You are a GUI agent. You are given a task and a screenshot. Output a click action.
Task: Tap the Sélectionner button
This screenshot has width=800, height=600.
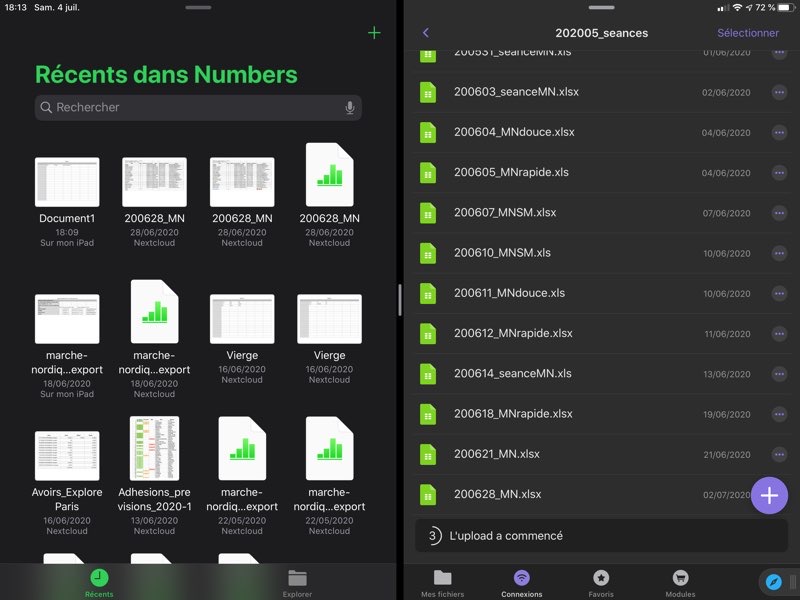pyautogui.click(x=747, y=33)
